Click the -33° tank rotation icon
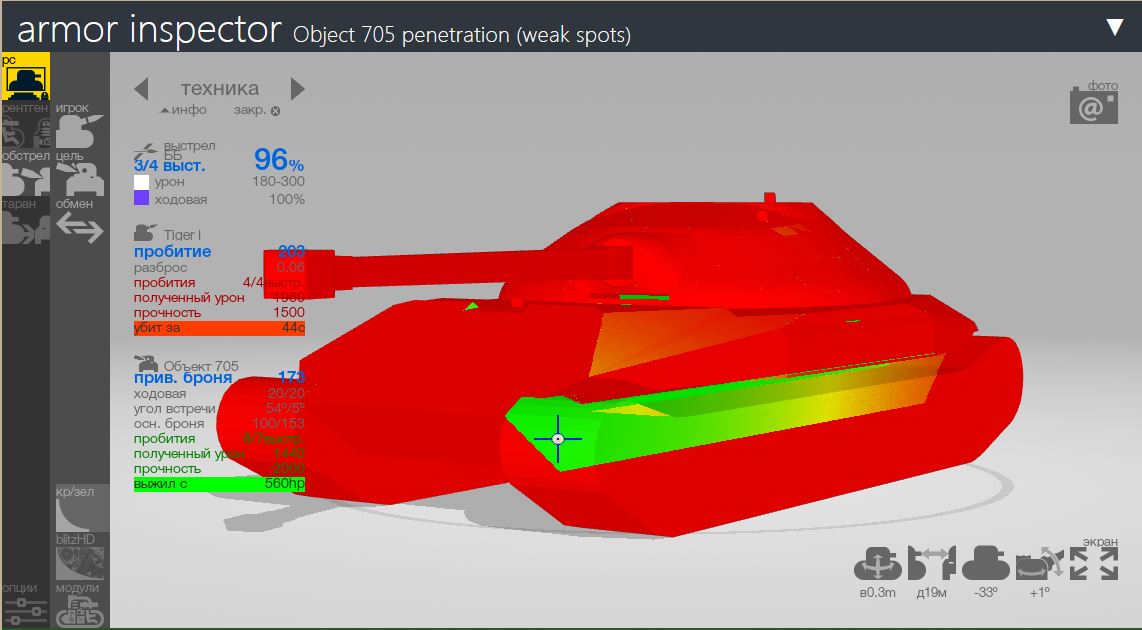Screen dimensions: 1142x630 pos(985,564)
